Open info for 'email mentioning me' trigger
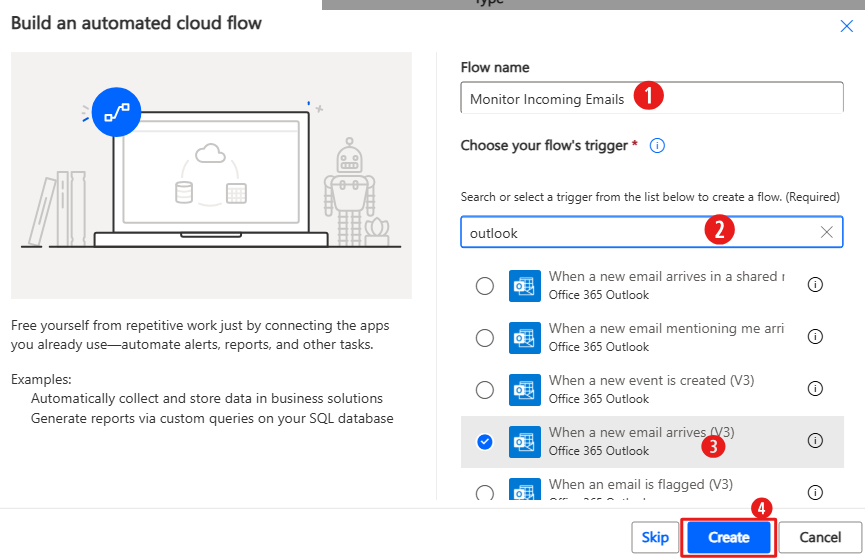Viewport: 865px width, 559px height. pos(815,337)
